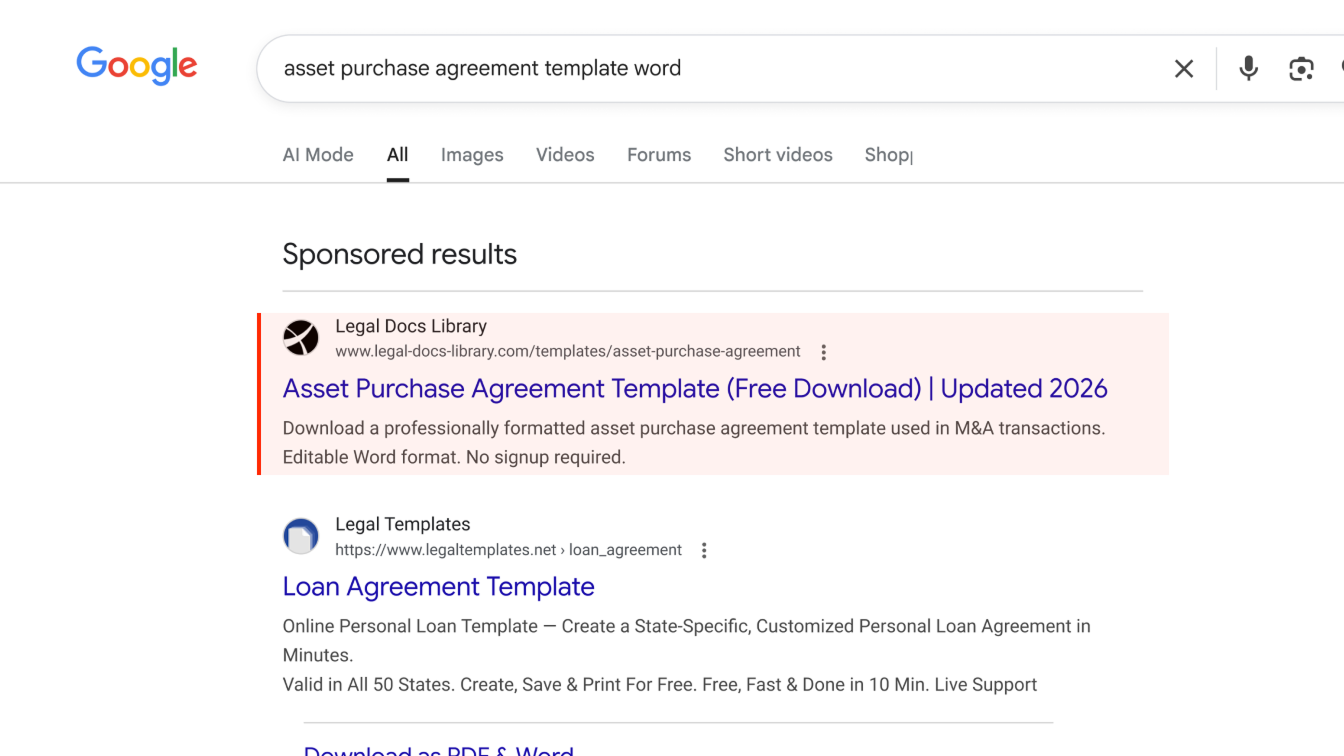Switch to Short videos tab
Image resolution: width=1344 pixels, height=756 pixels.
[778, 155]
